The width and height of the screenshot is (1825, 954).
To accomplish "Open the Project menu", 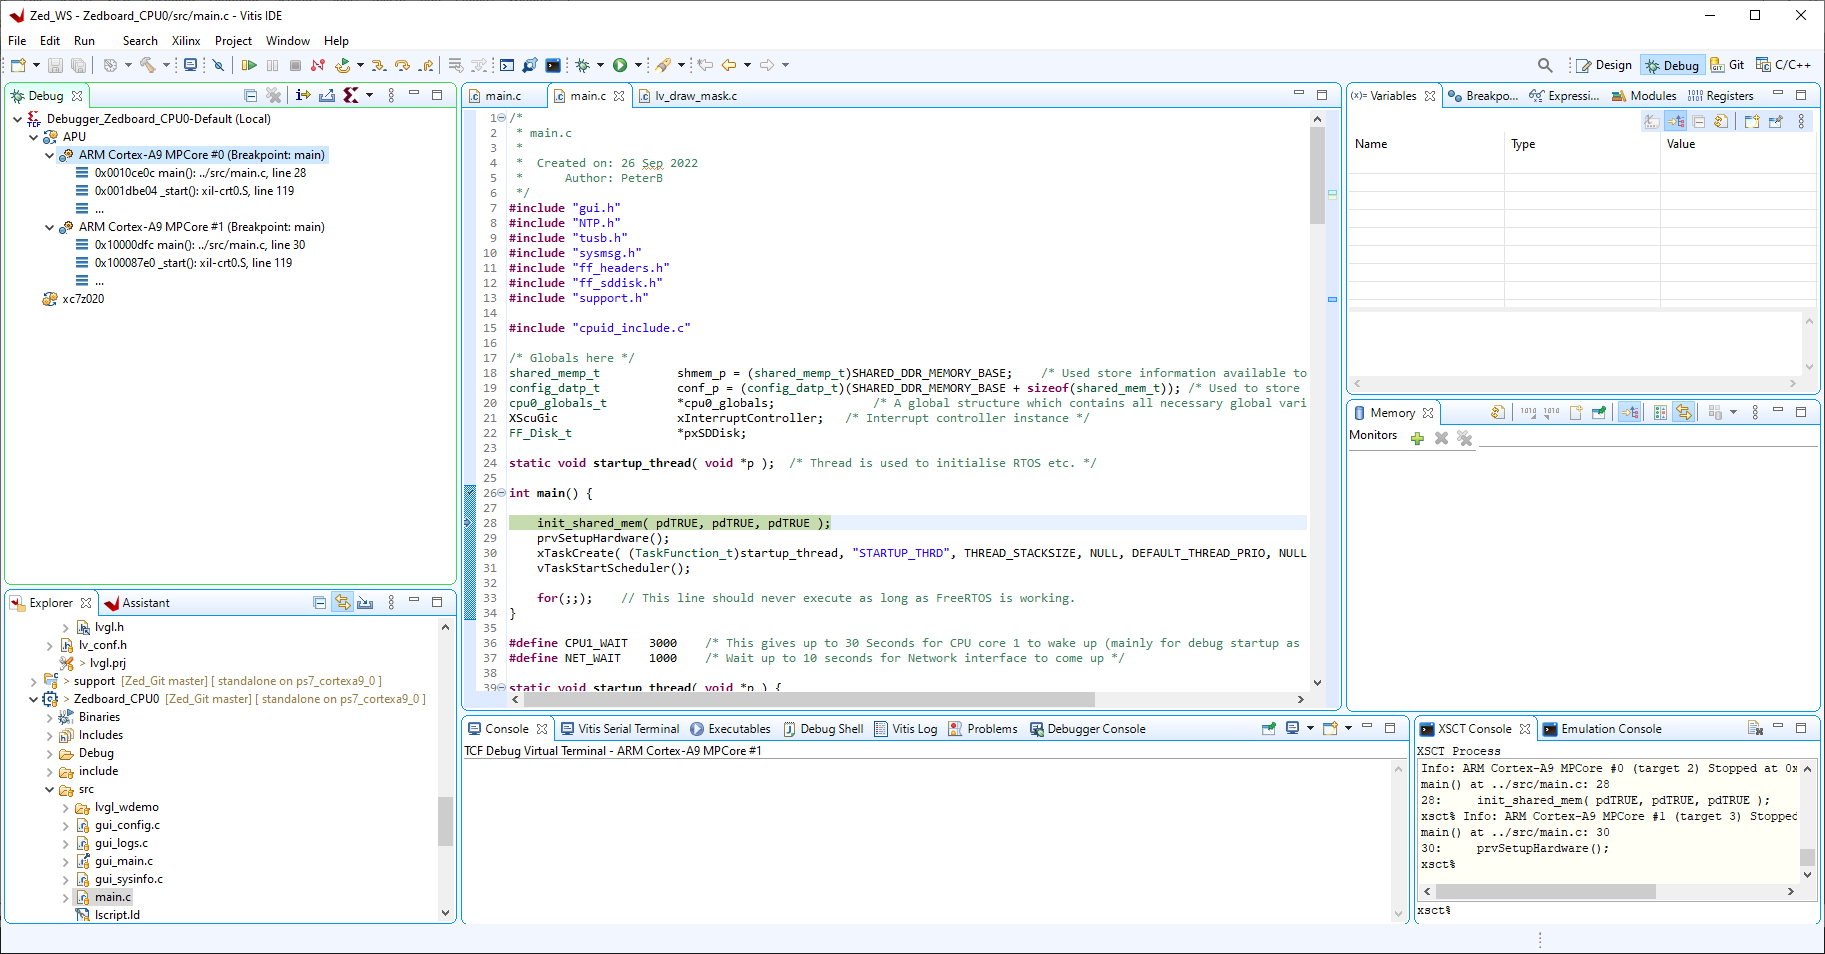I will (233, 41).
